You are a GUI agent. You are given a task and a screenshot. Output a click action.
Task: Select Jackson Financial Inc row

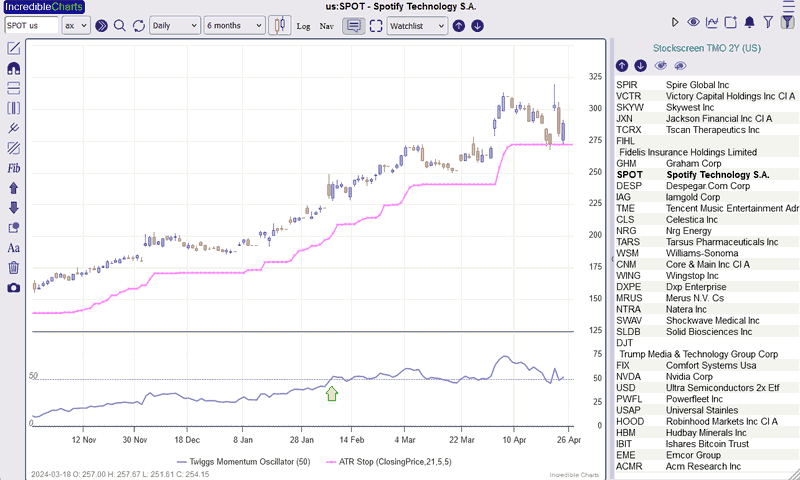tap(707, 118)
